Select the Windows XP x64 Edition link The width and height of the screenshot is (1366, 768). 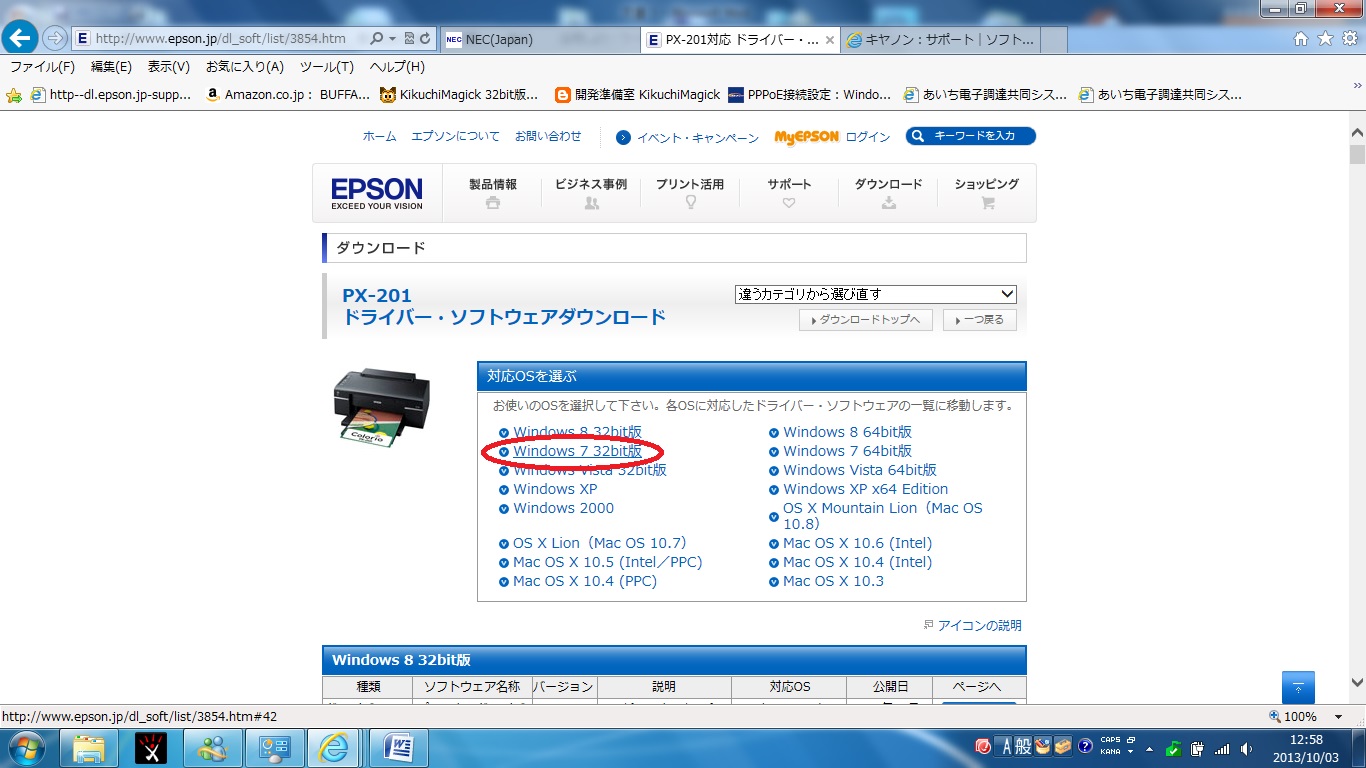(865, 489)
